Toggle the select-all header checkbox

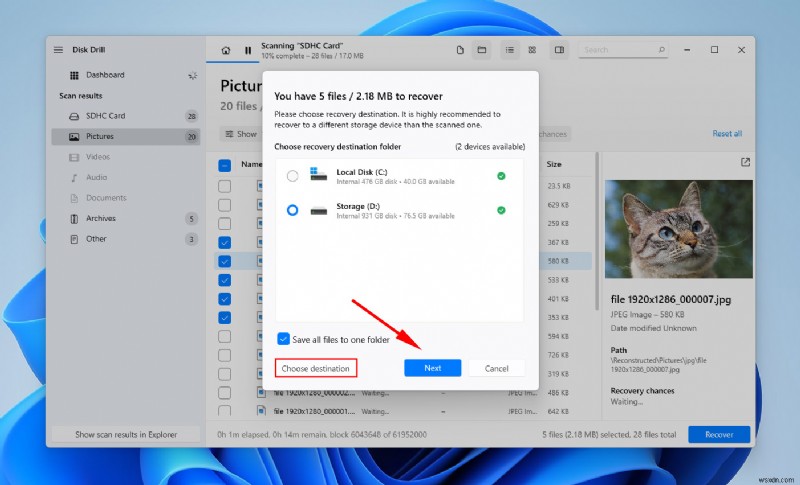224,165
